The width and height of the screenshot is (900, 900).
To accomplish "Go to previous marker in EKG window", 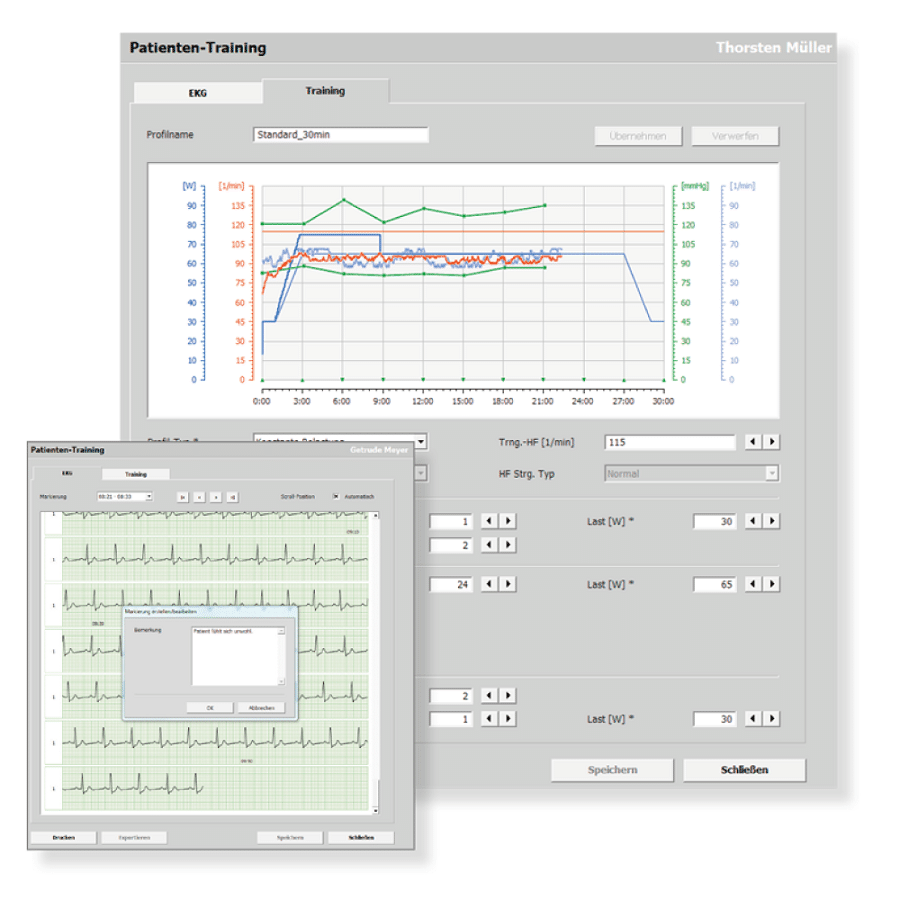I will (x=199, y=497).
